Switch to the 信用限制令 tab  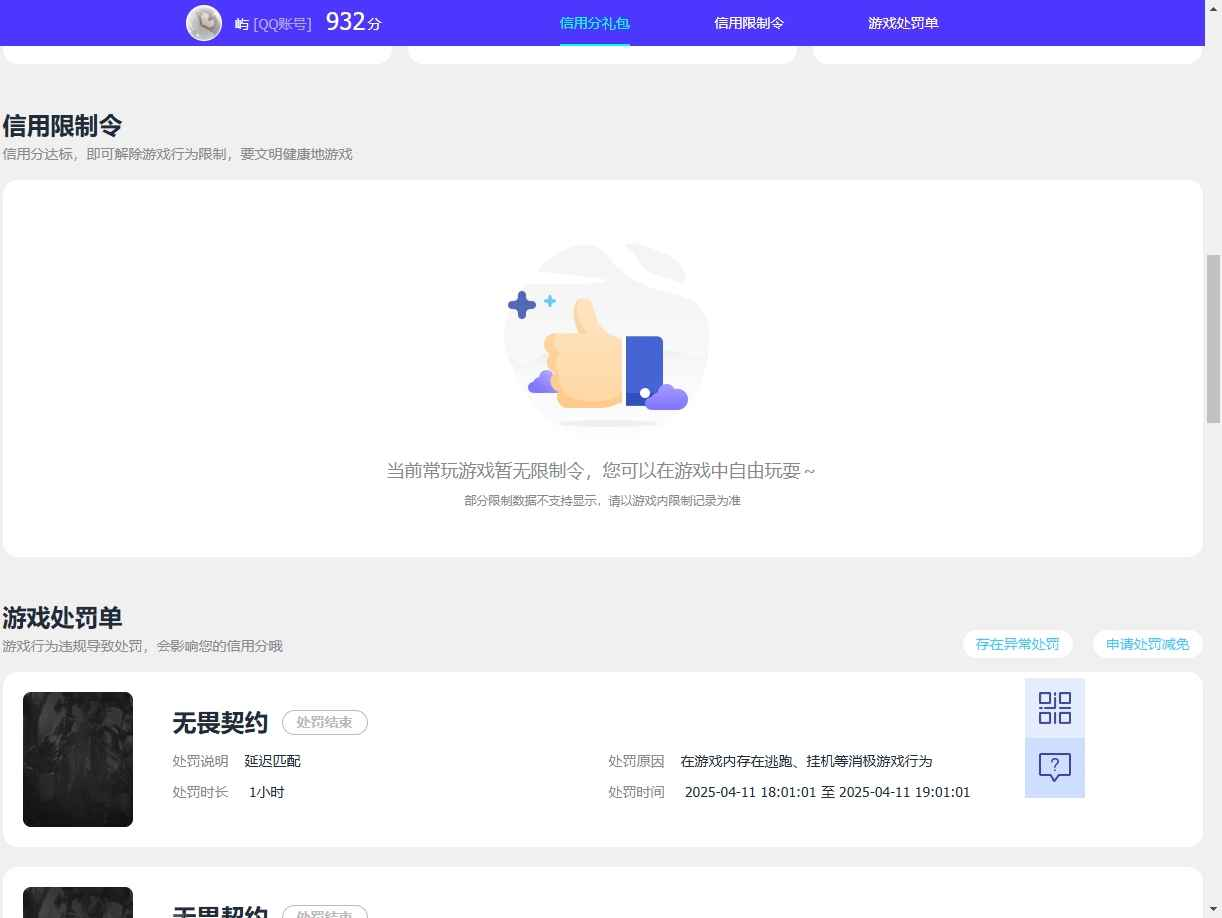click(749, 23)
